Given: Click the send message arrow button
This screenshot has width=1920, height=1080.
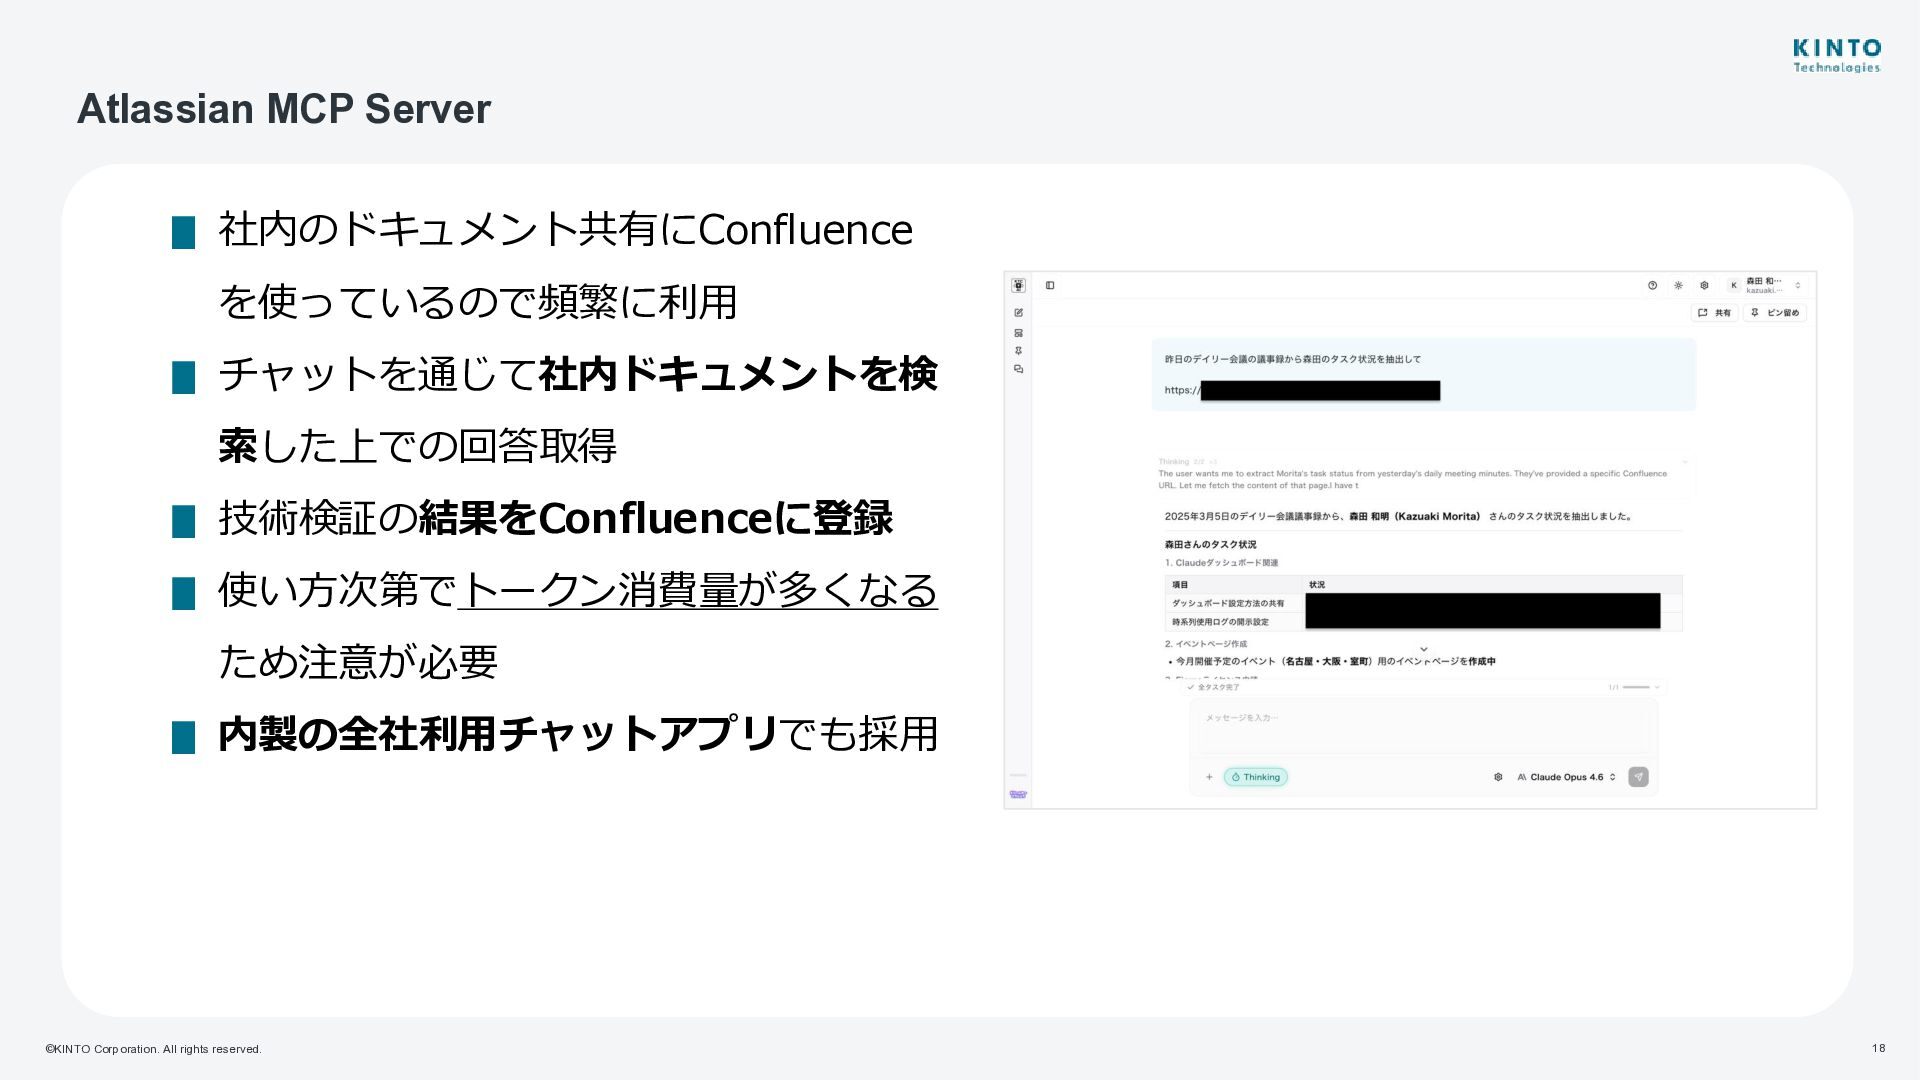Looking at the screenshot, I should click(1638, 777).
